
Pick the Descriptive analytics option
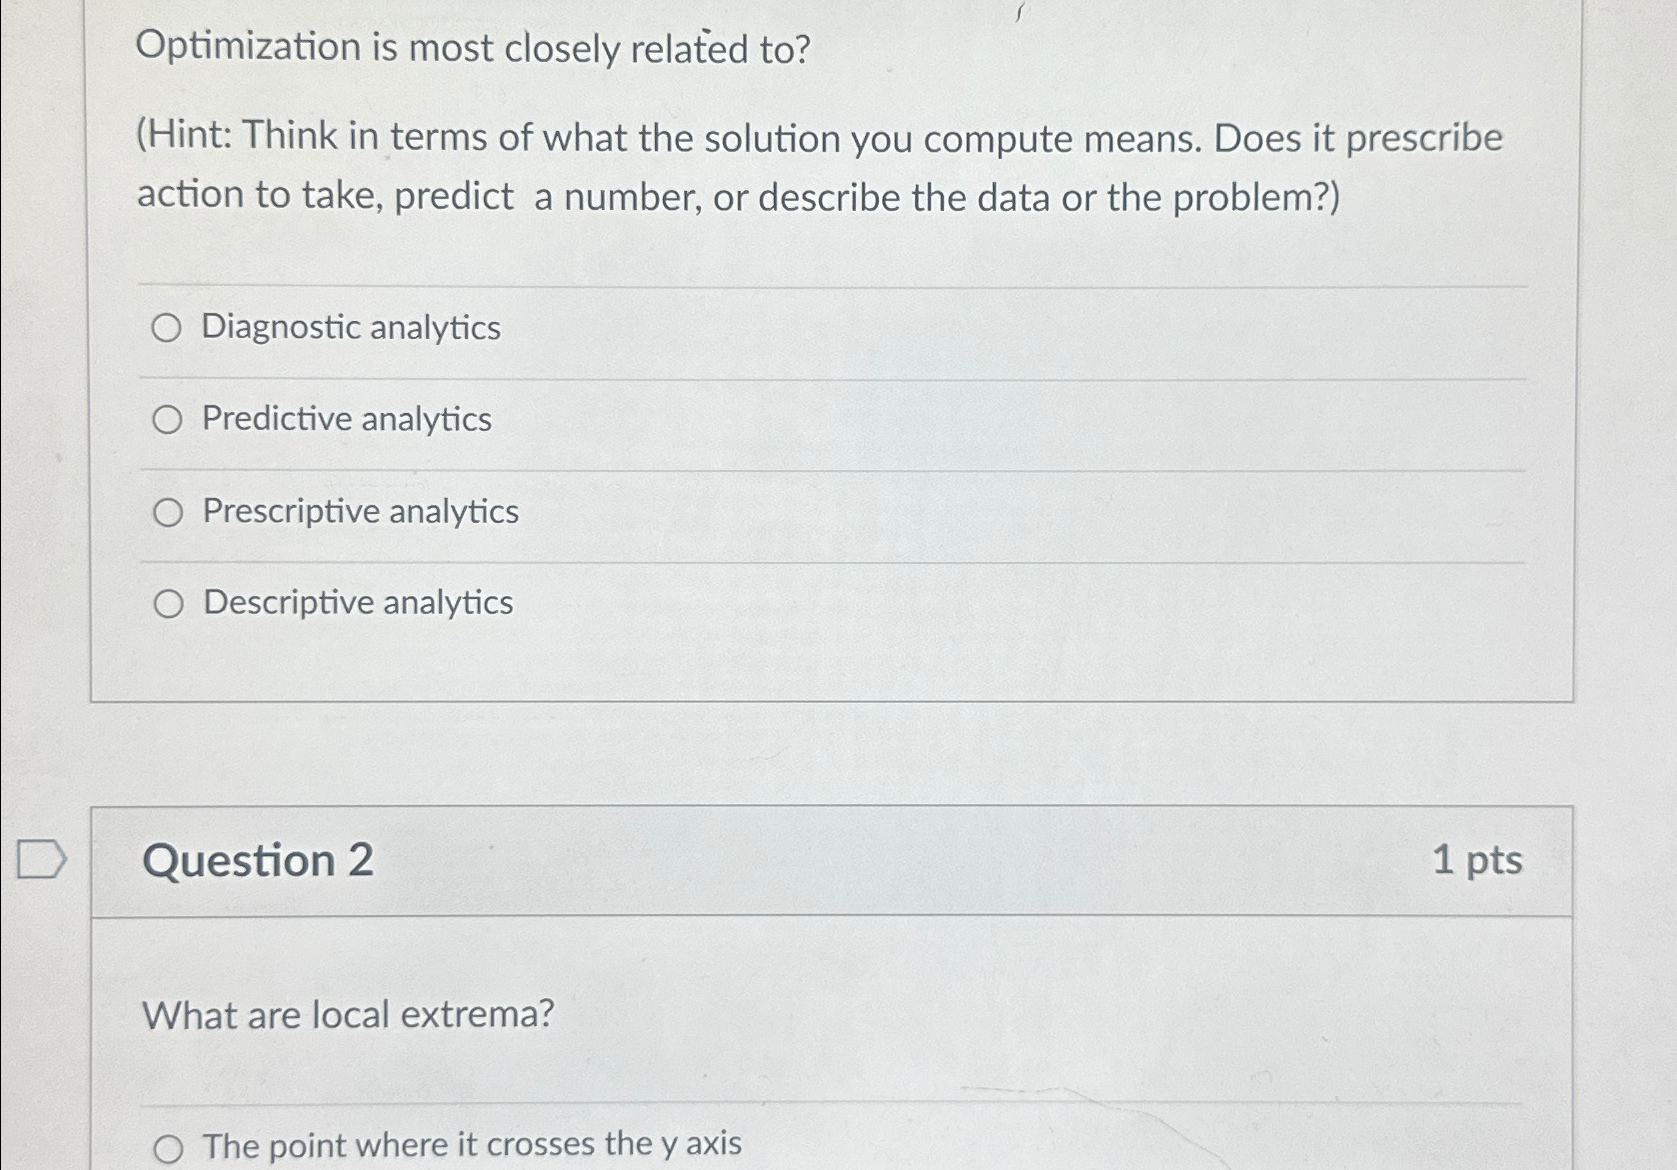point(168,604)
